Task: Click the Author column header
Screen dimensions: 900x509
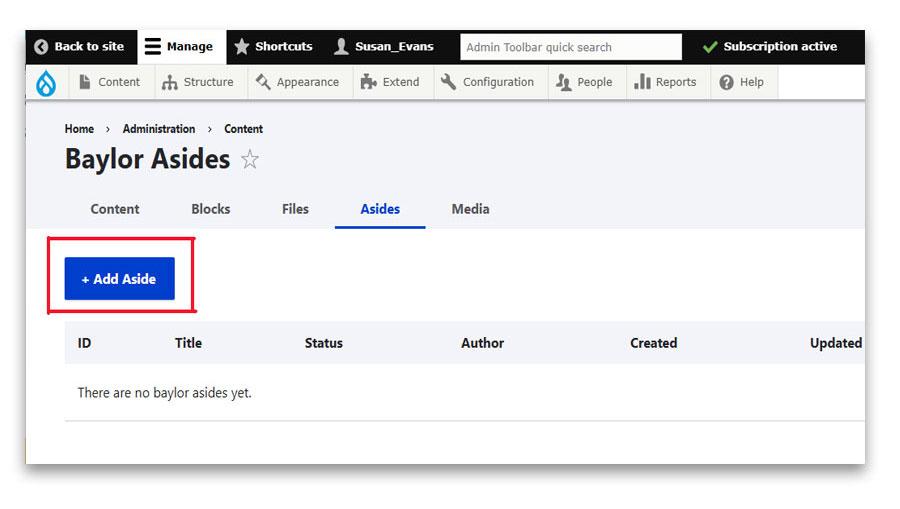Action: (x=483, y=343)
